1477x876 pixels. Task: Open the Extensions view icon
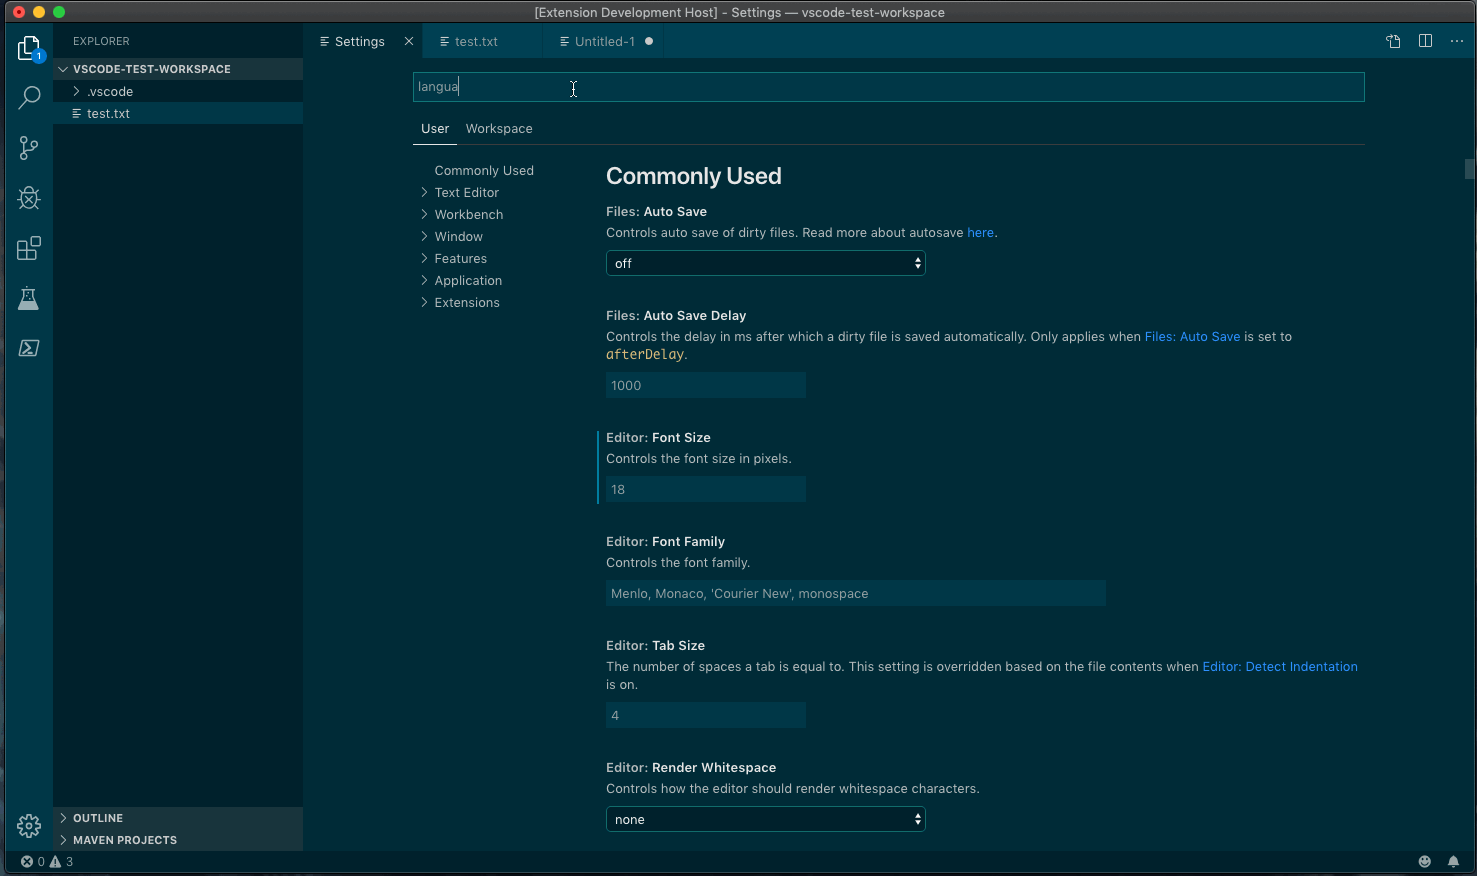(x=29, y=248)
